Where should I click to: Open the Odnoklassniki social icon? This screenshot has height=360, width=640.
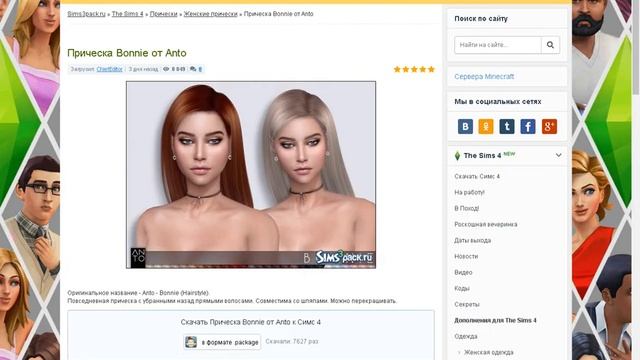point(486,127)
